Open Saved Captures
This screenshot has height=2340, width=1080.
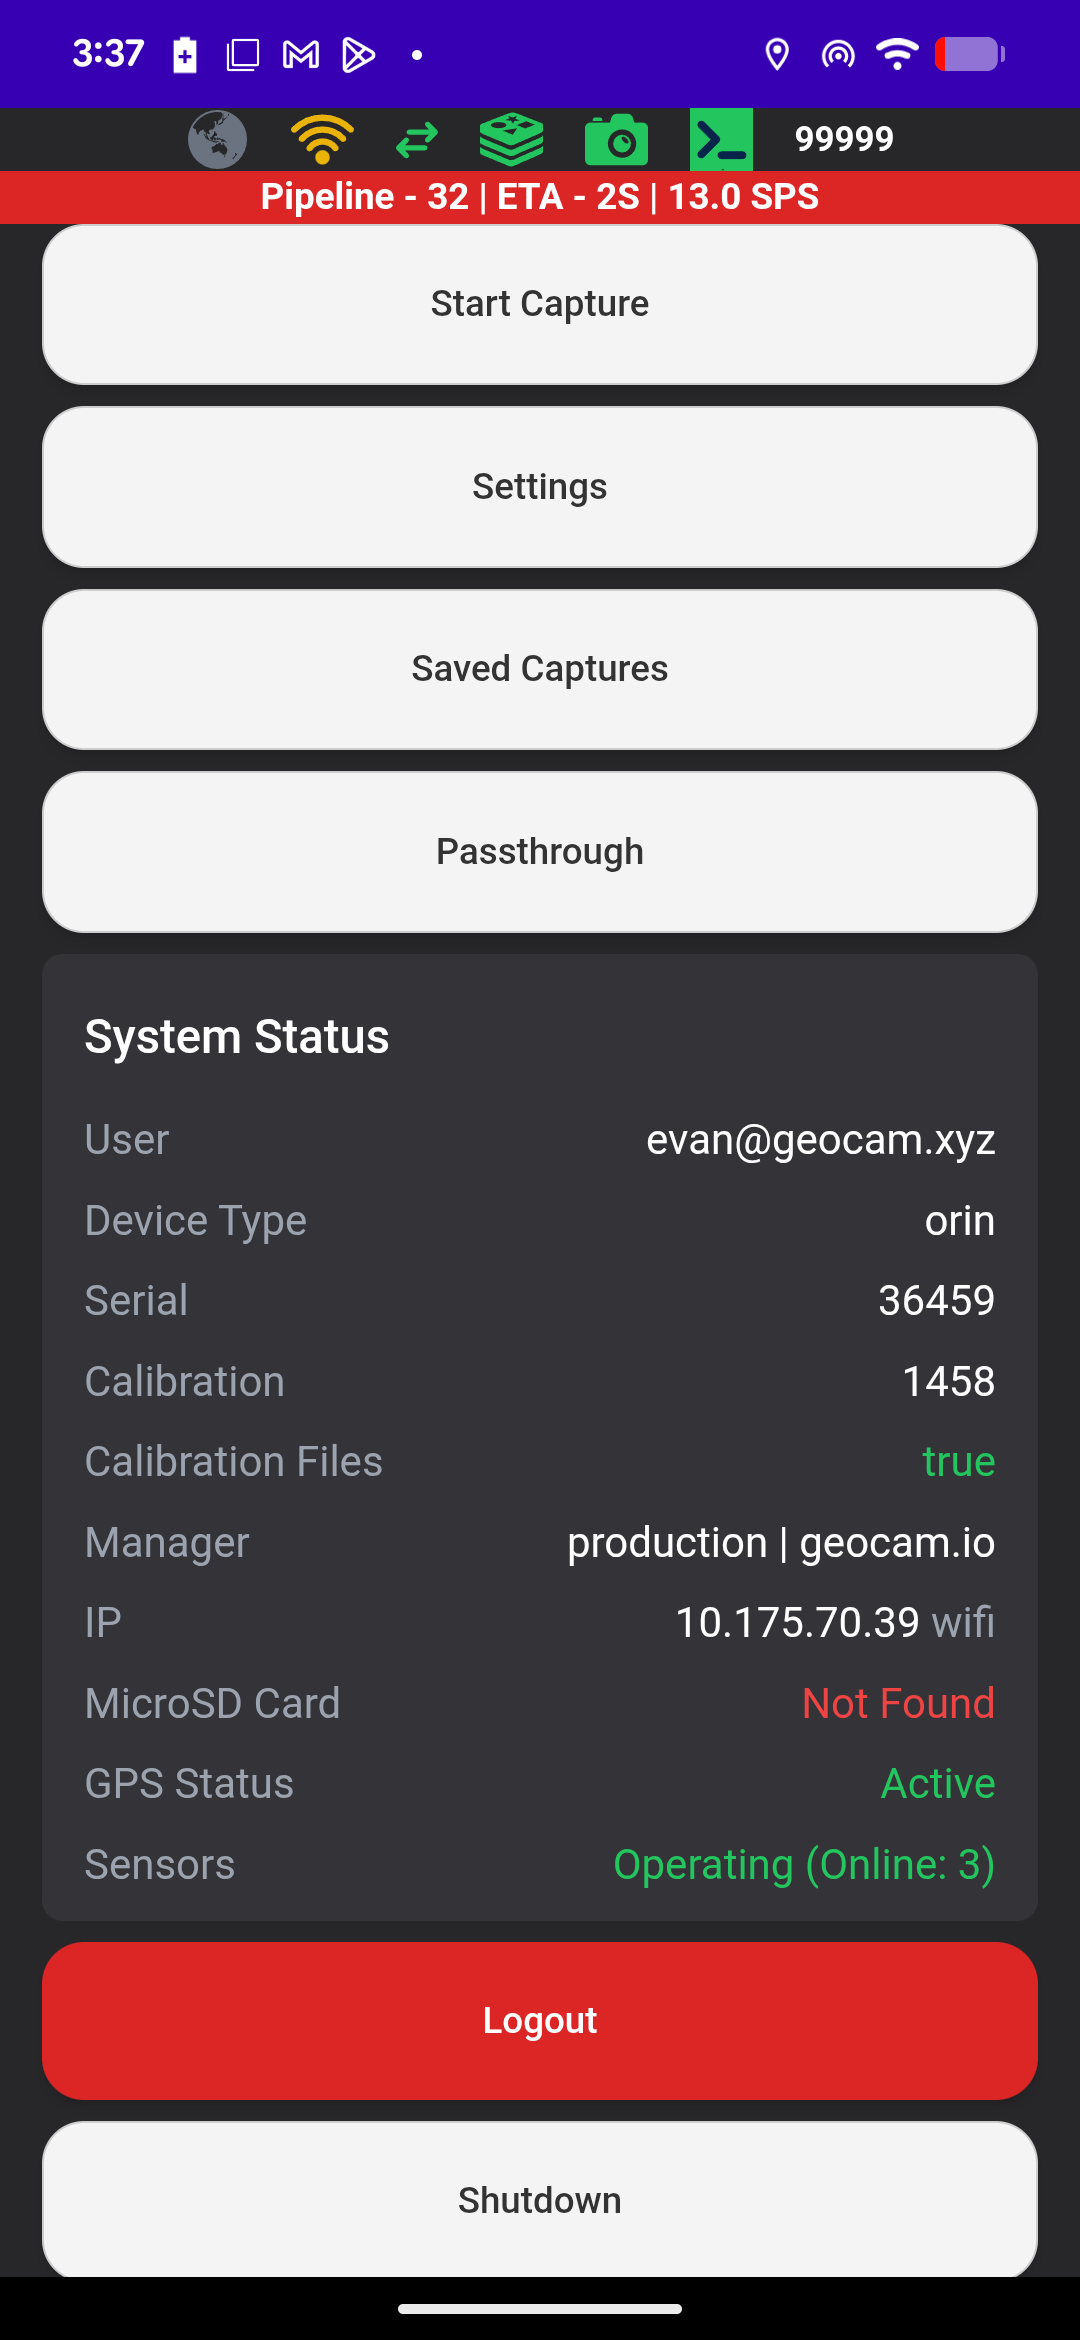[x=540, y=669]
